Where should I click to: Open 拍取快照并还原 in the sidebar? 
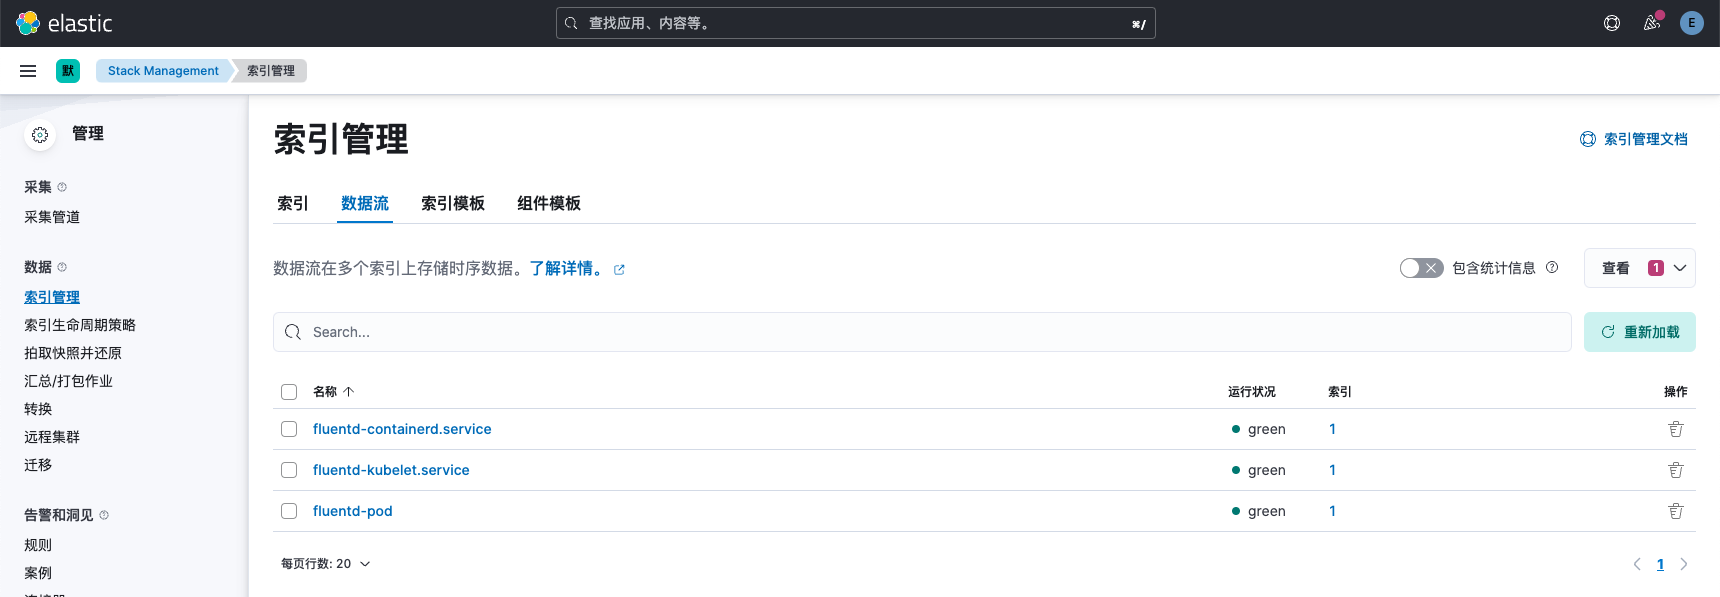coord(73,353)
